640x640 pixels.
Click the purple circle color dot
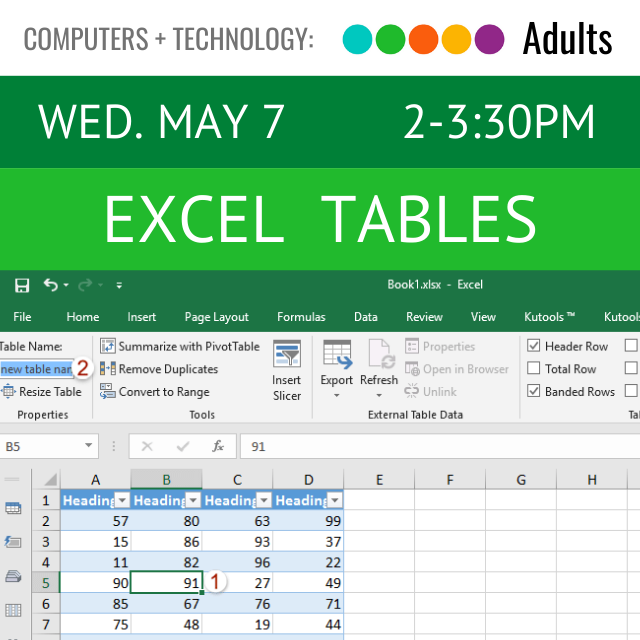click(489, 39)
